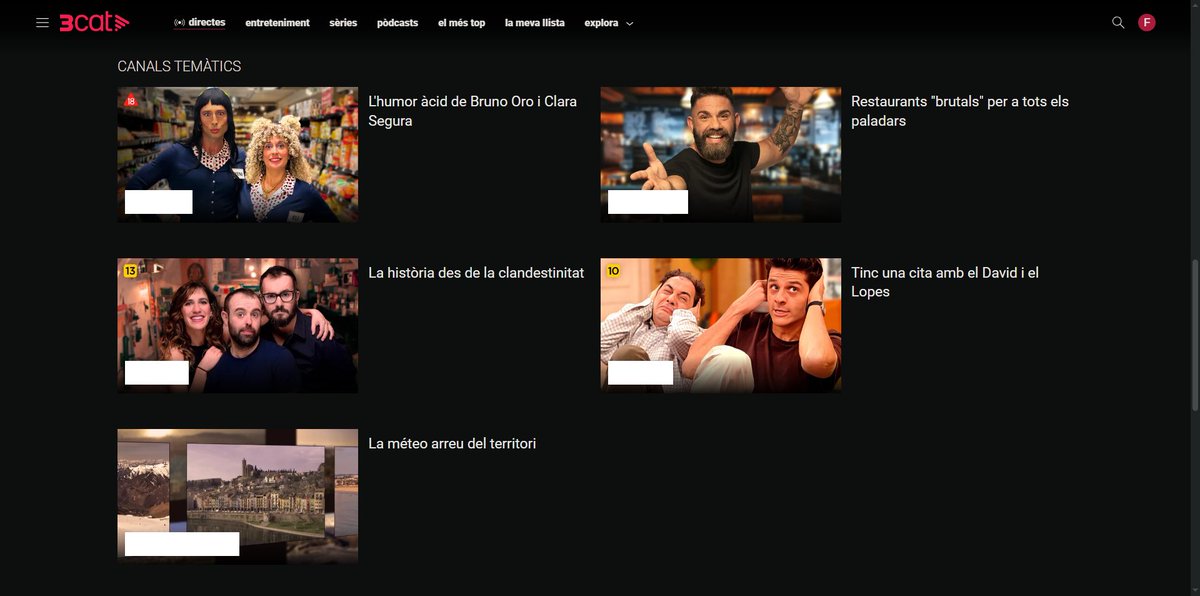Click the title Restaurants "brutals" per a tots

[x=960, y=111]
